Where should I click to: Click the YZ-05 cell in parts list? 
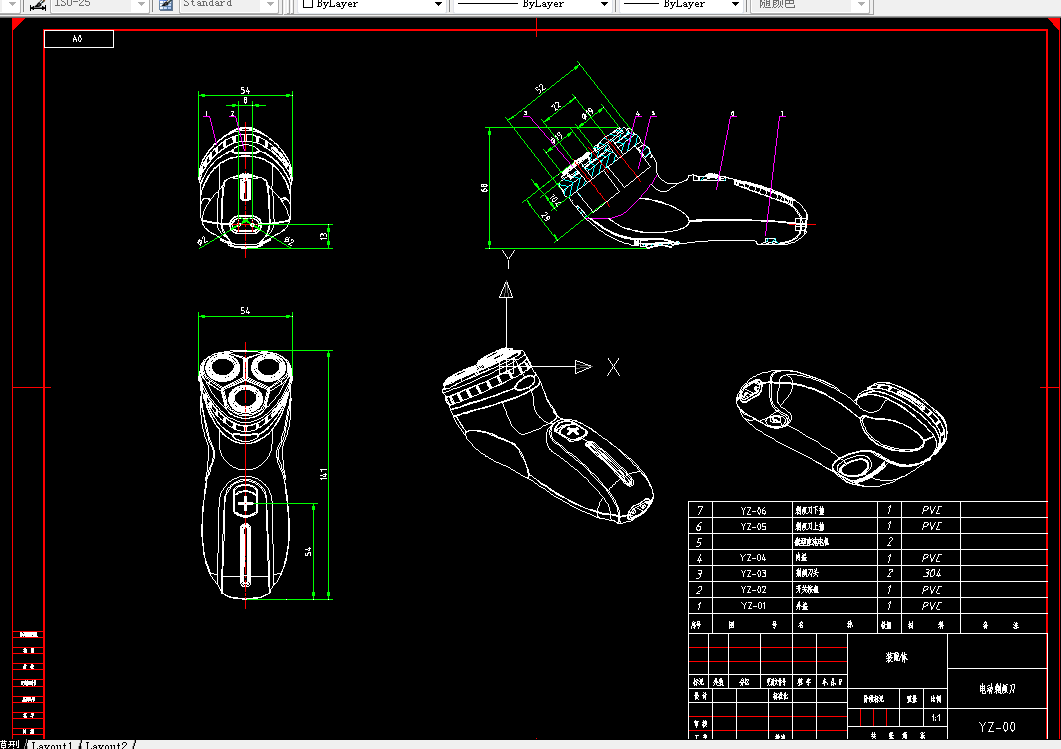click(x=752, y=526)
